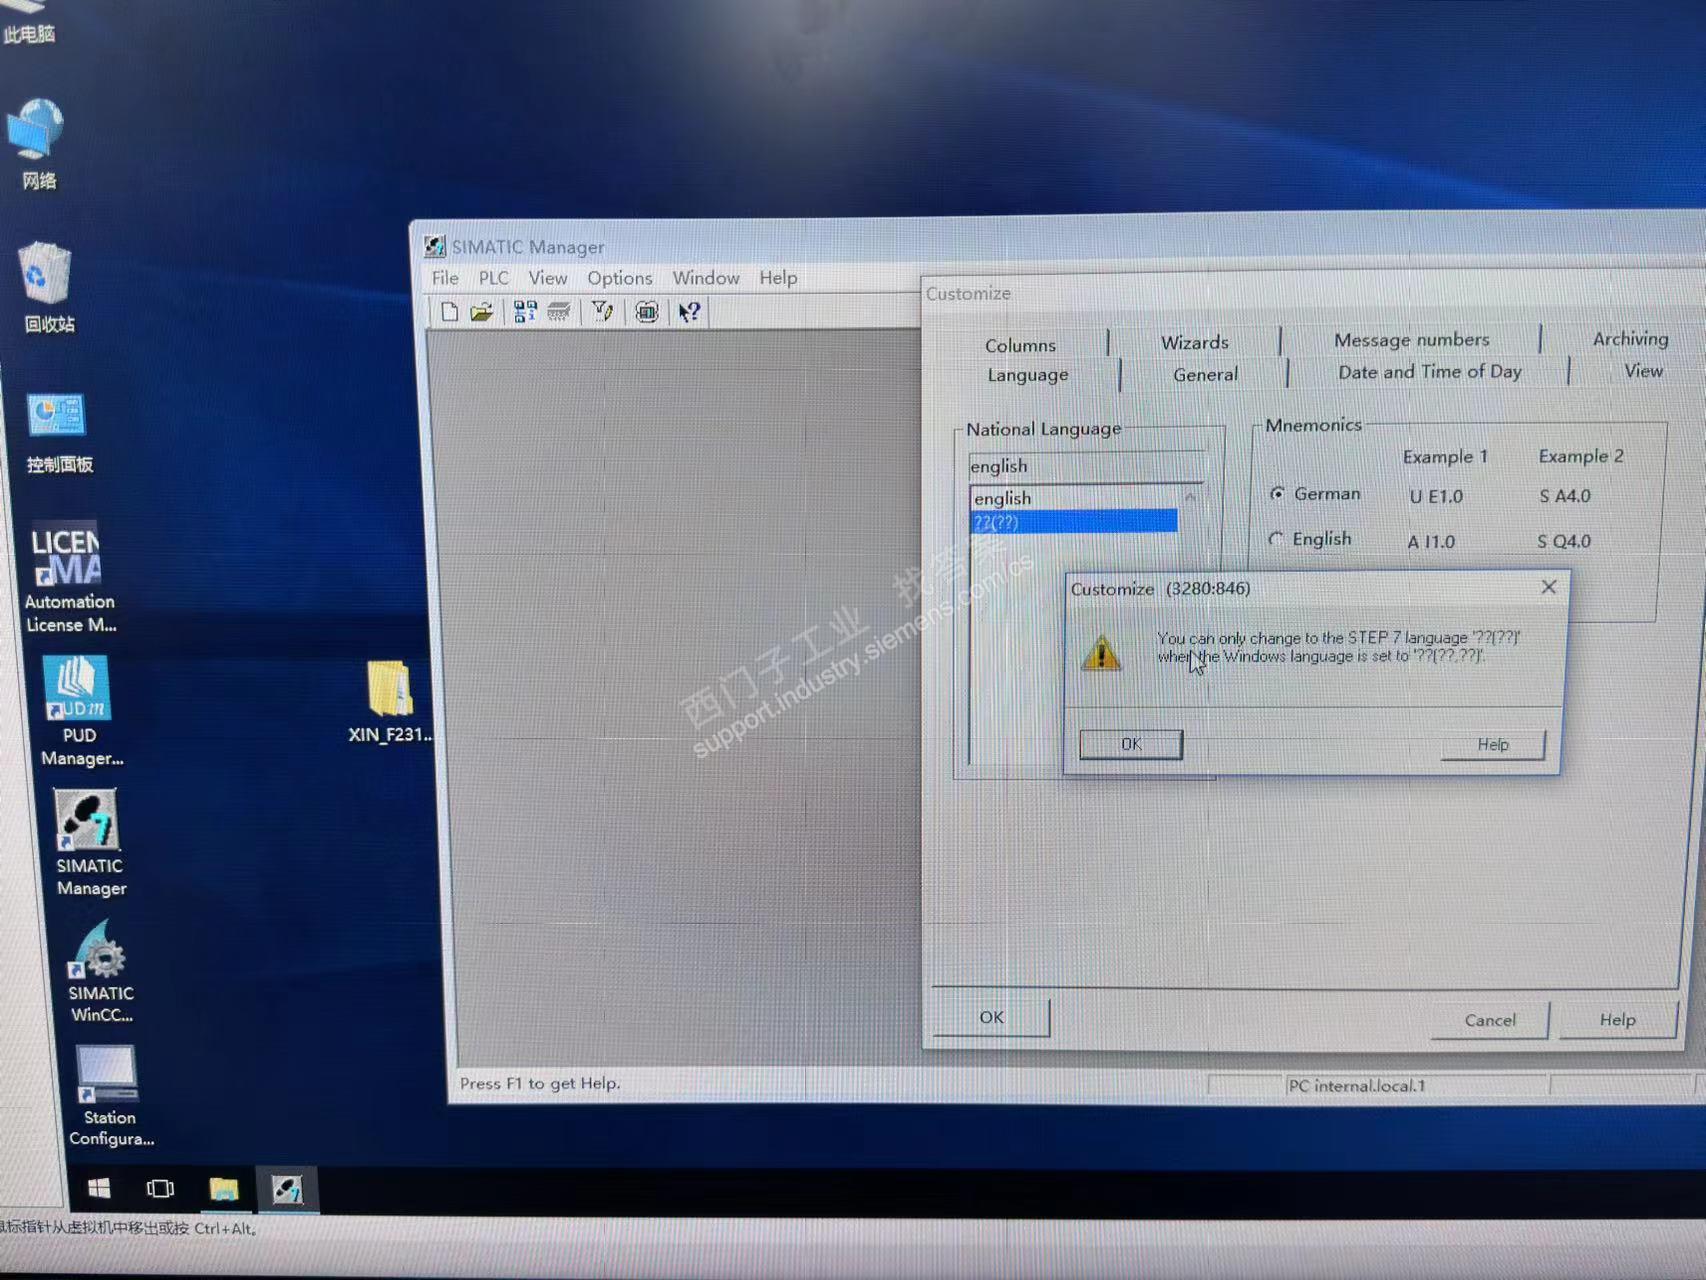
Task: Switch to the Date and Time of Day tab
Action: (x=1430, y=372)
